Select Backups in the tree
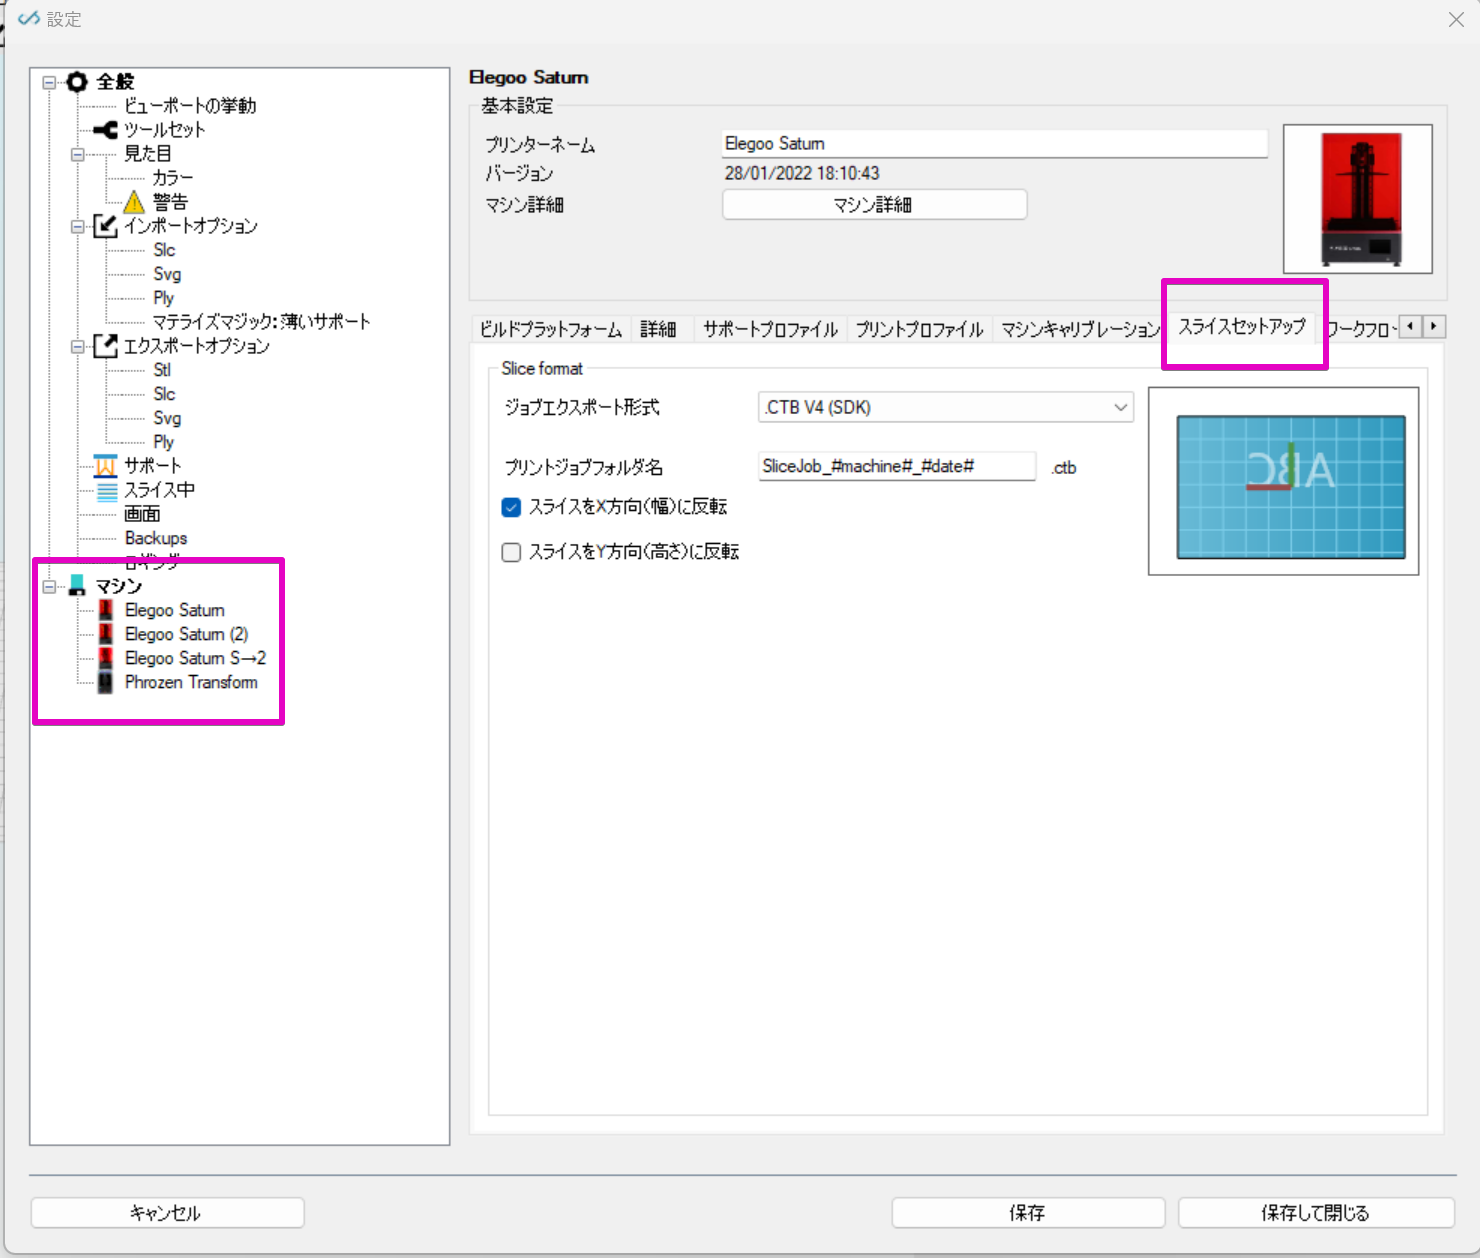 [x=156, y=538]
